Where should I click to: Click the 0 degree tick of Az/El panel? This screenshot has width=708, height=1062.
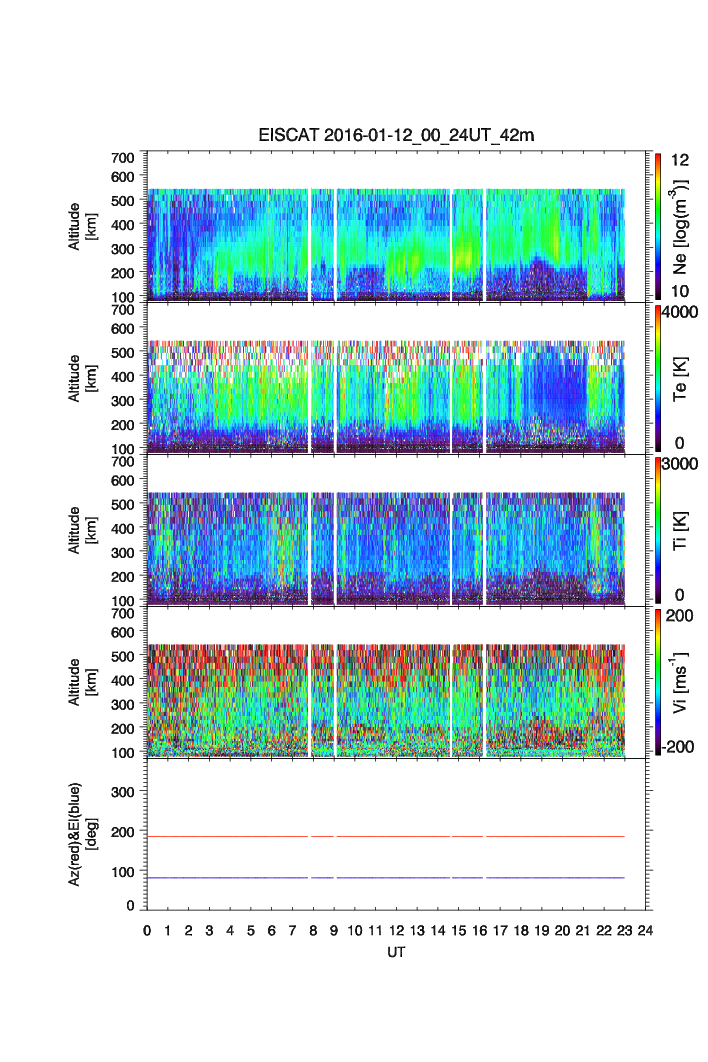click(x=131, y=906)
